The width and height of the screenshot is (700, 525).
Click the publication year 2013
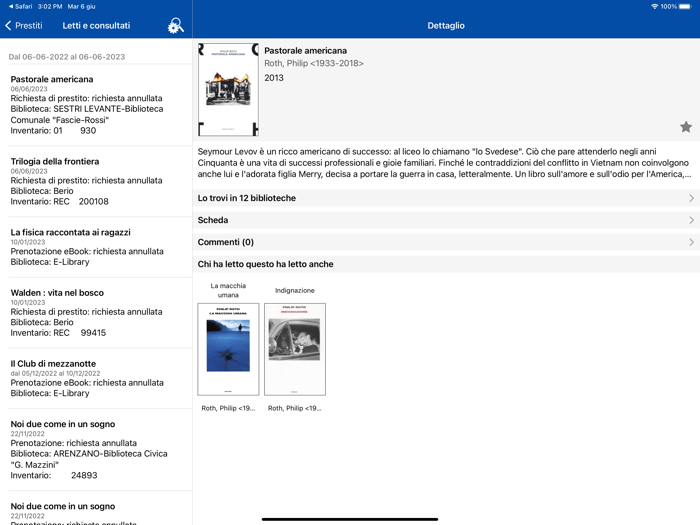pyautogui.click(x=274, y=78)
